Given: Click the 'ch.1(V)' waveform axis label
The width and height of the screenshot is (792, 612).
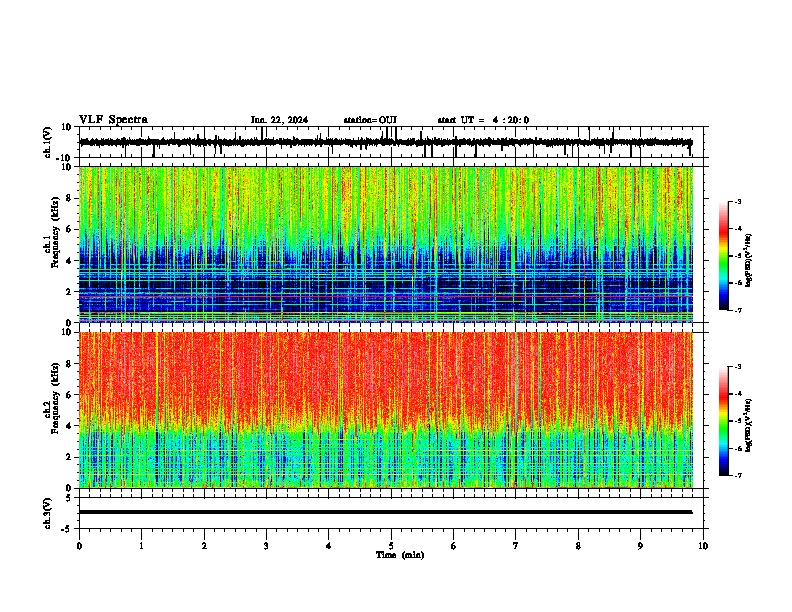Looking at the screenshot, I should coord(48,142).
